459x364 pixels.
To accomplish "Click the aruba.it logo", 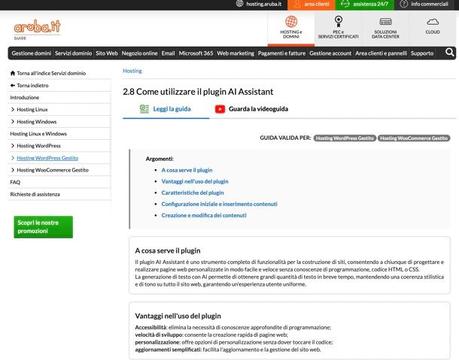I will pyautogui.click(x=37, y=27).
